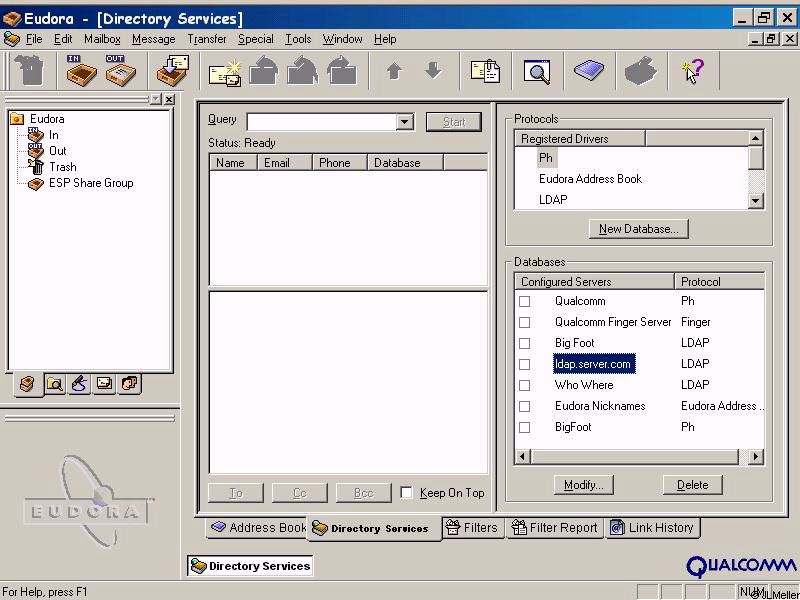The image size is (800, 600).
Task: Click the Reply toolbar icon
Action: 263,70
